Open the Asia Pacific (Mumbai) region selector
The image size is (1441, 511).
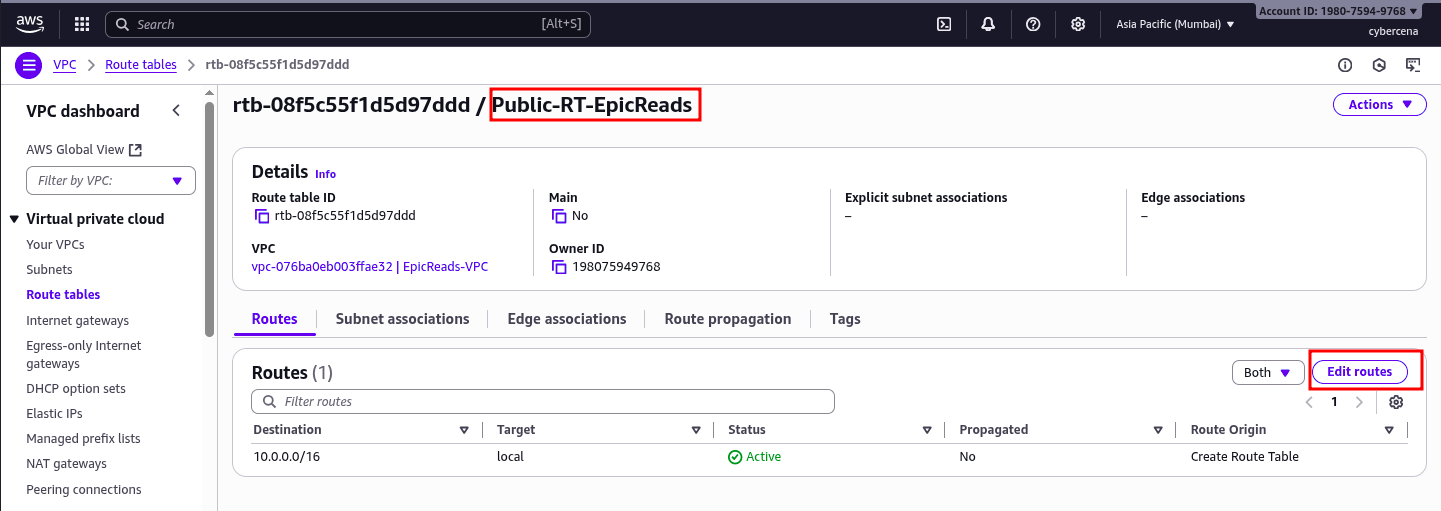point(1175,24)
